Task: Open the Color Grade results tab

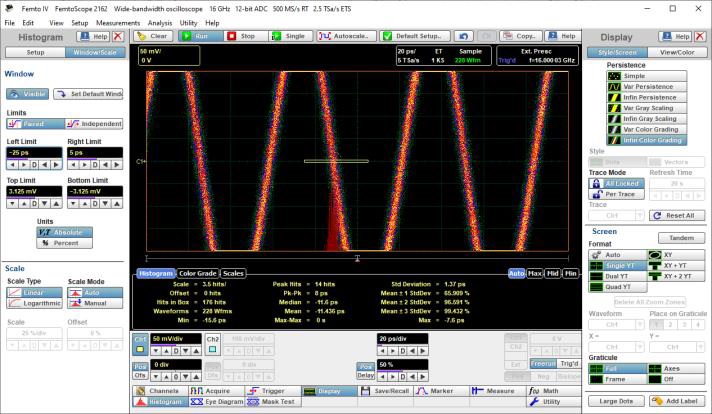Action: point(199,272)
